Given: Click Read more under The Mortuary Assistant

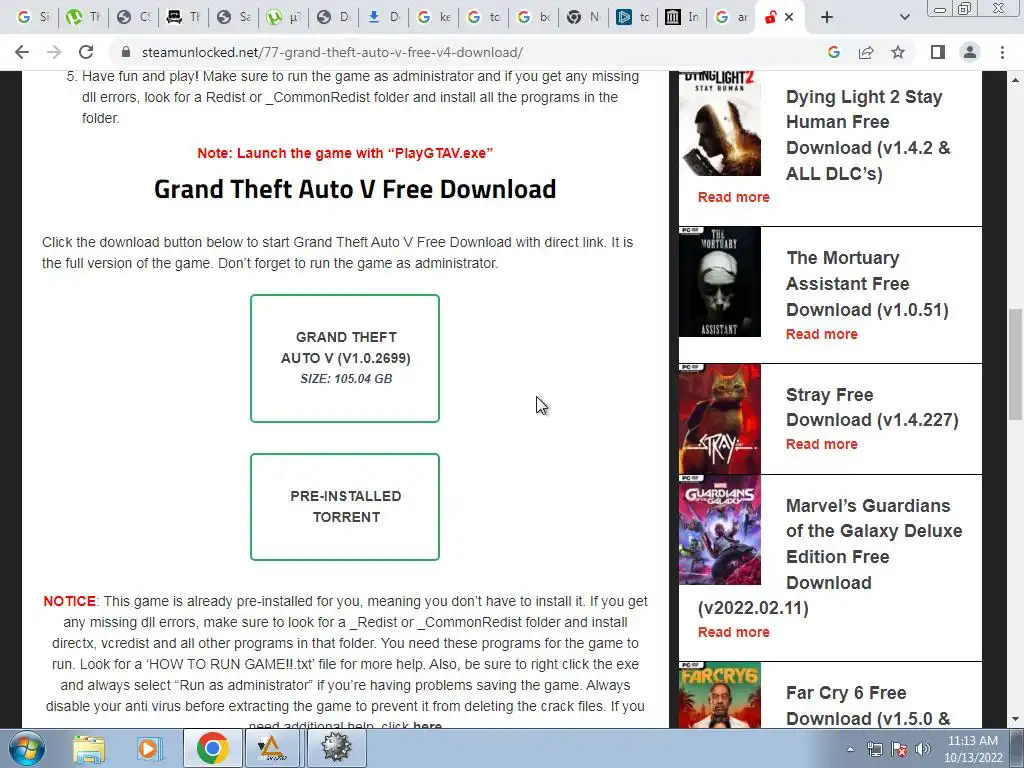Looking at the screenshot, I should [x=822, y=334].
